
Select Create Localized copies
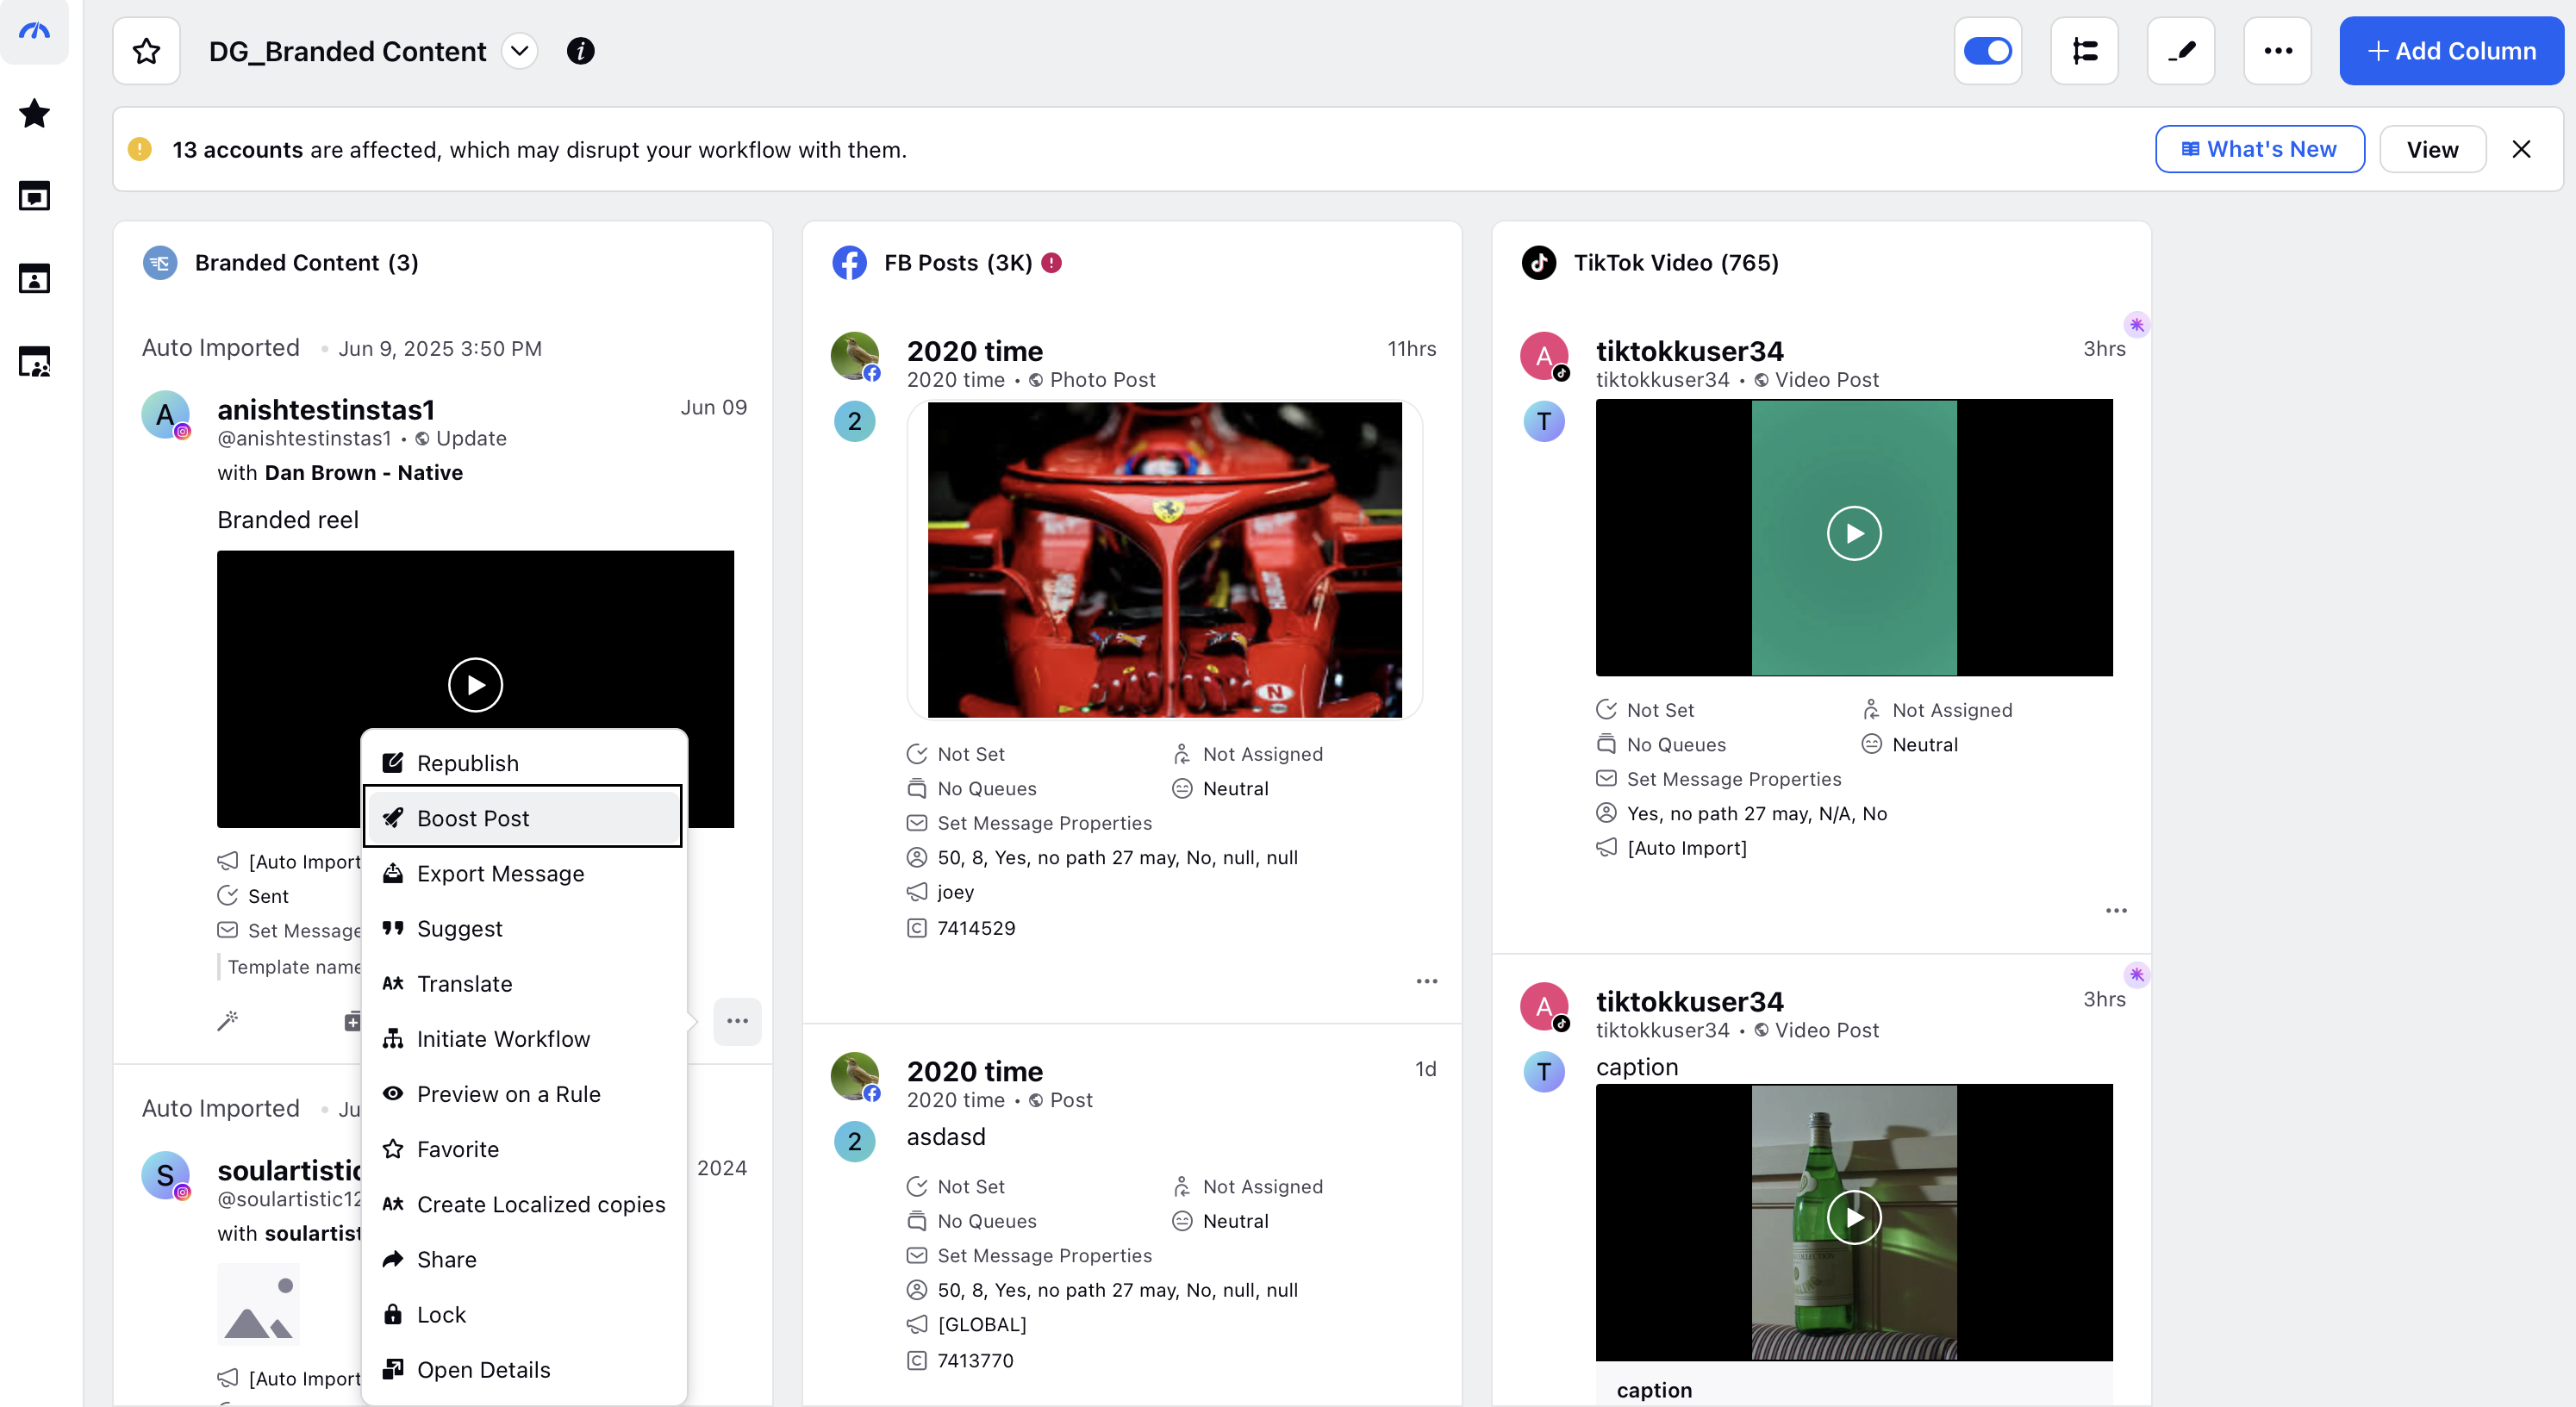[524, 1204]
